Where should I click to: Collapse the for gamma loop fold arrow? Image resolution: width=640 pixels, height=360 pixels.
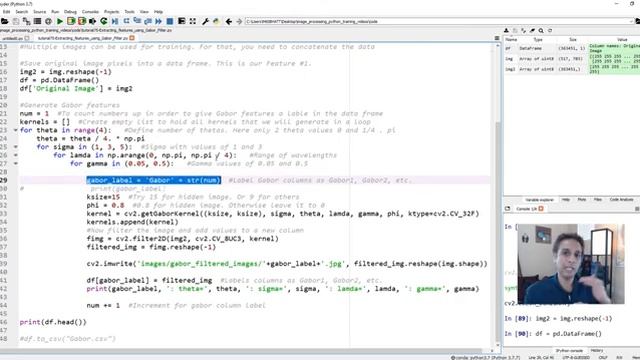click(16, 163)
